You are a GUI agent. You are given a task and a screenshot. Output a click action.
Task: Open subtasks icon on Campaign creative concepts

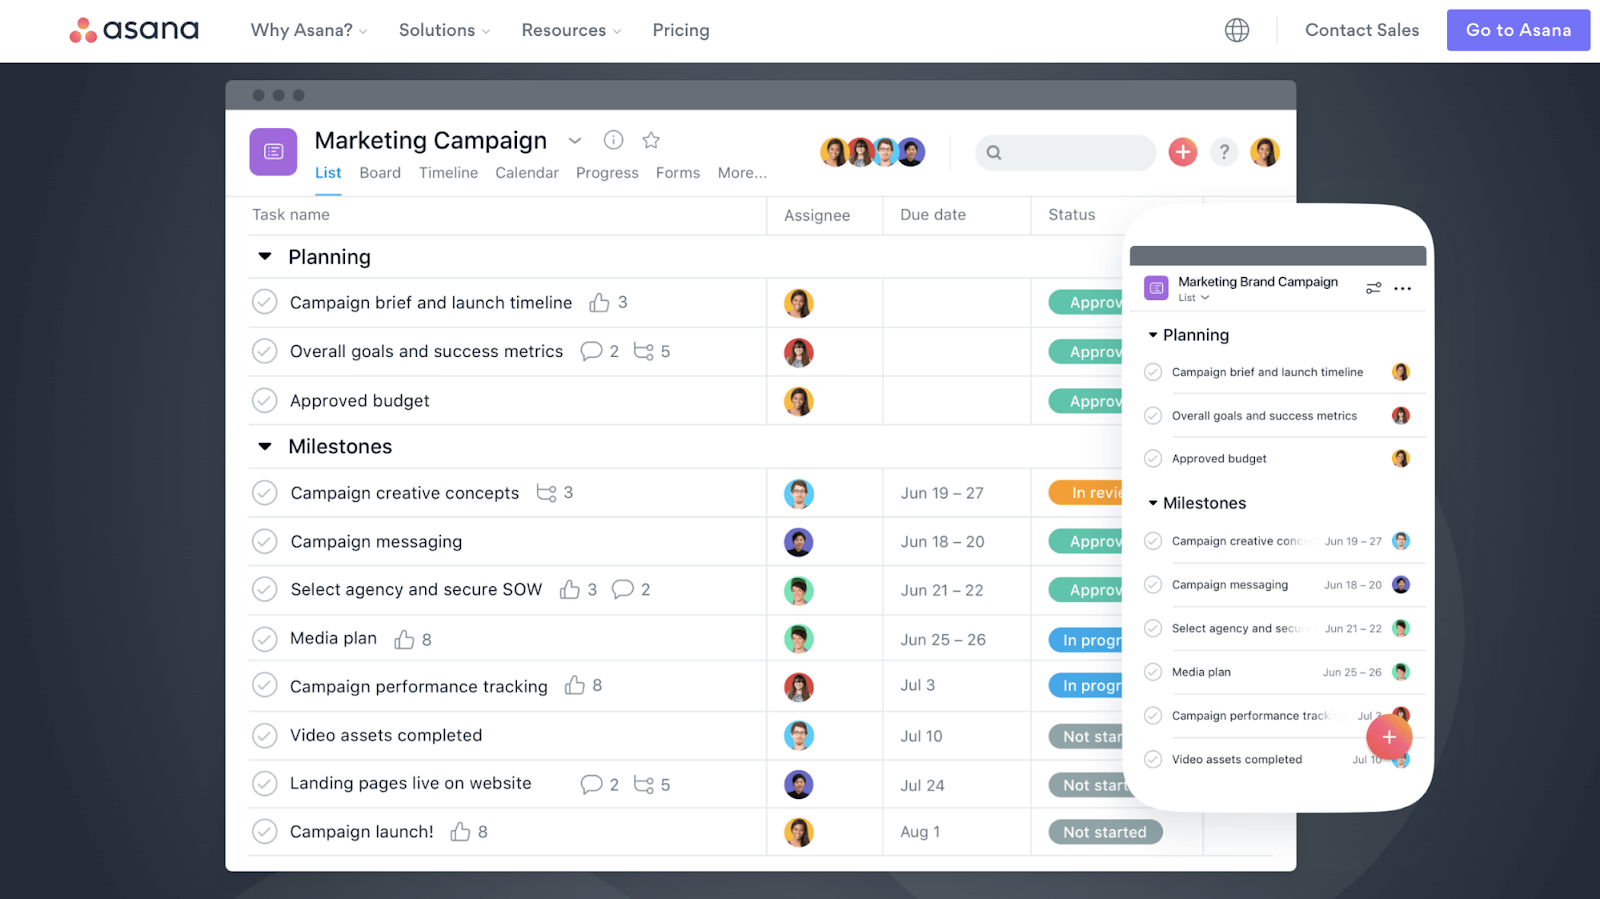546,493
